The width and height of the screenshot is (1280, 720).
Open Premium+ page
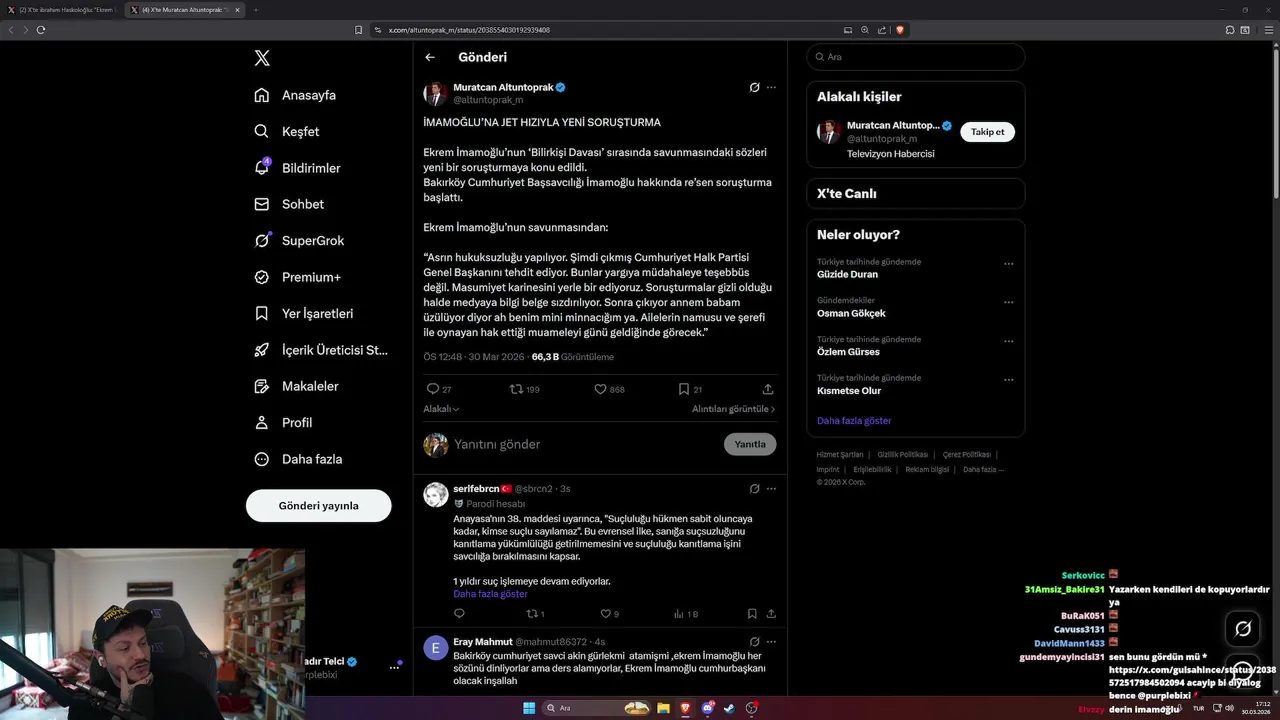pyautogui.click(x=297, y=277)
